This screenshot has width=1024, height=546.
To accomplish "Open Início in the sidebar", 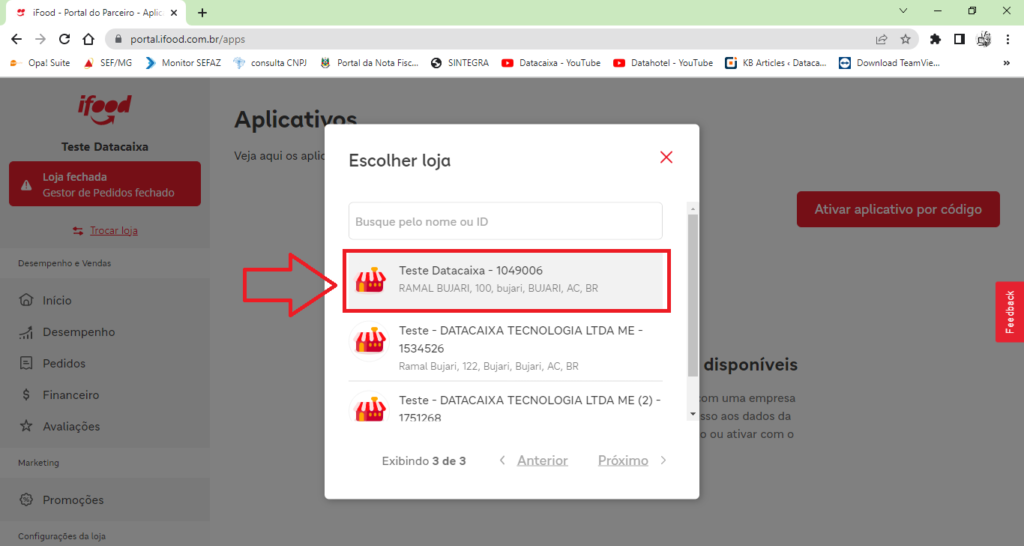I will pyautogui.click(x=57, y=300).
